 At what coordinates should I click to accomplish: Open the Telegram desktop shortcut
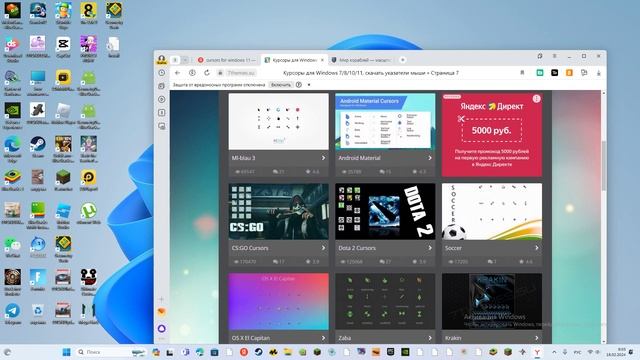[x=12, y=314]
